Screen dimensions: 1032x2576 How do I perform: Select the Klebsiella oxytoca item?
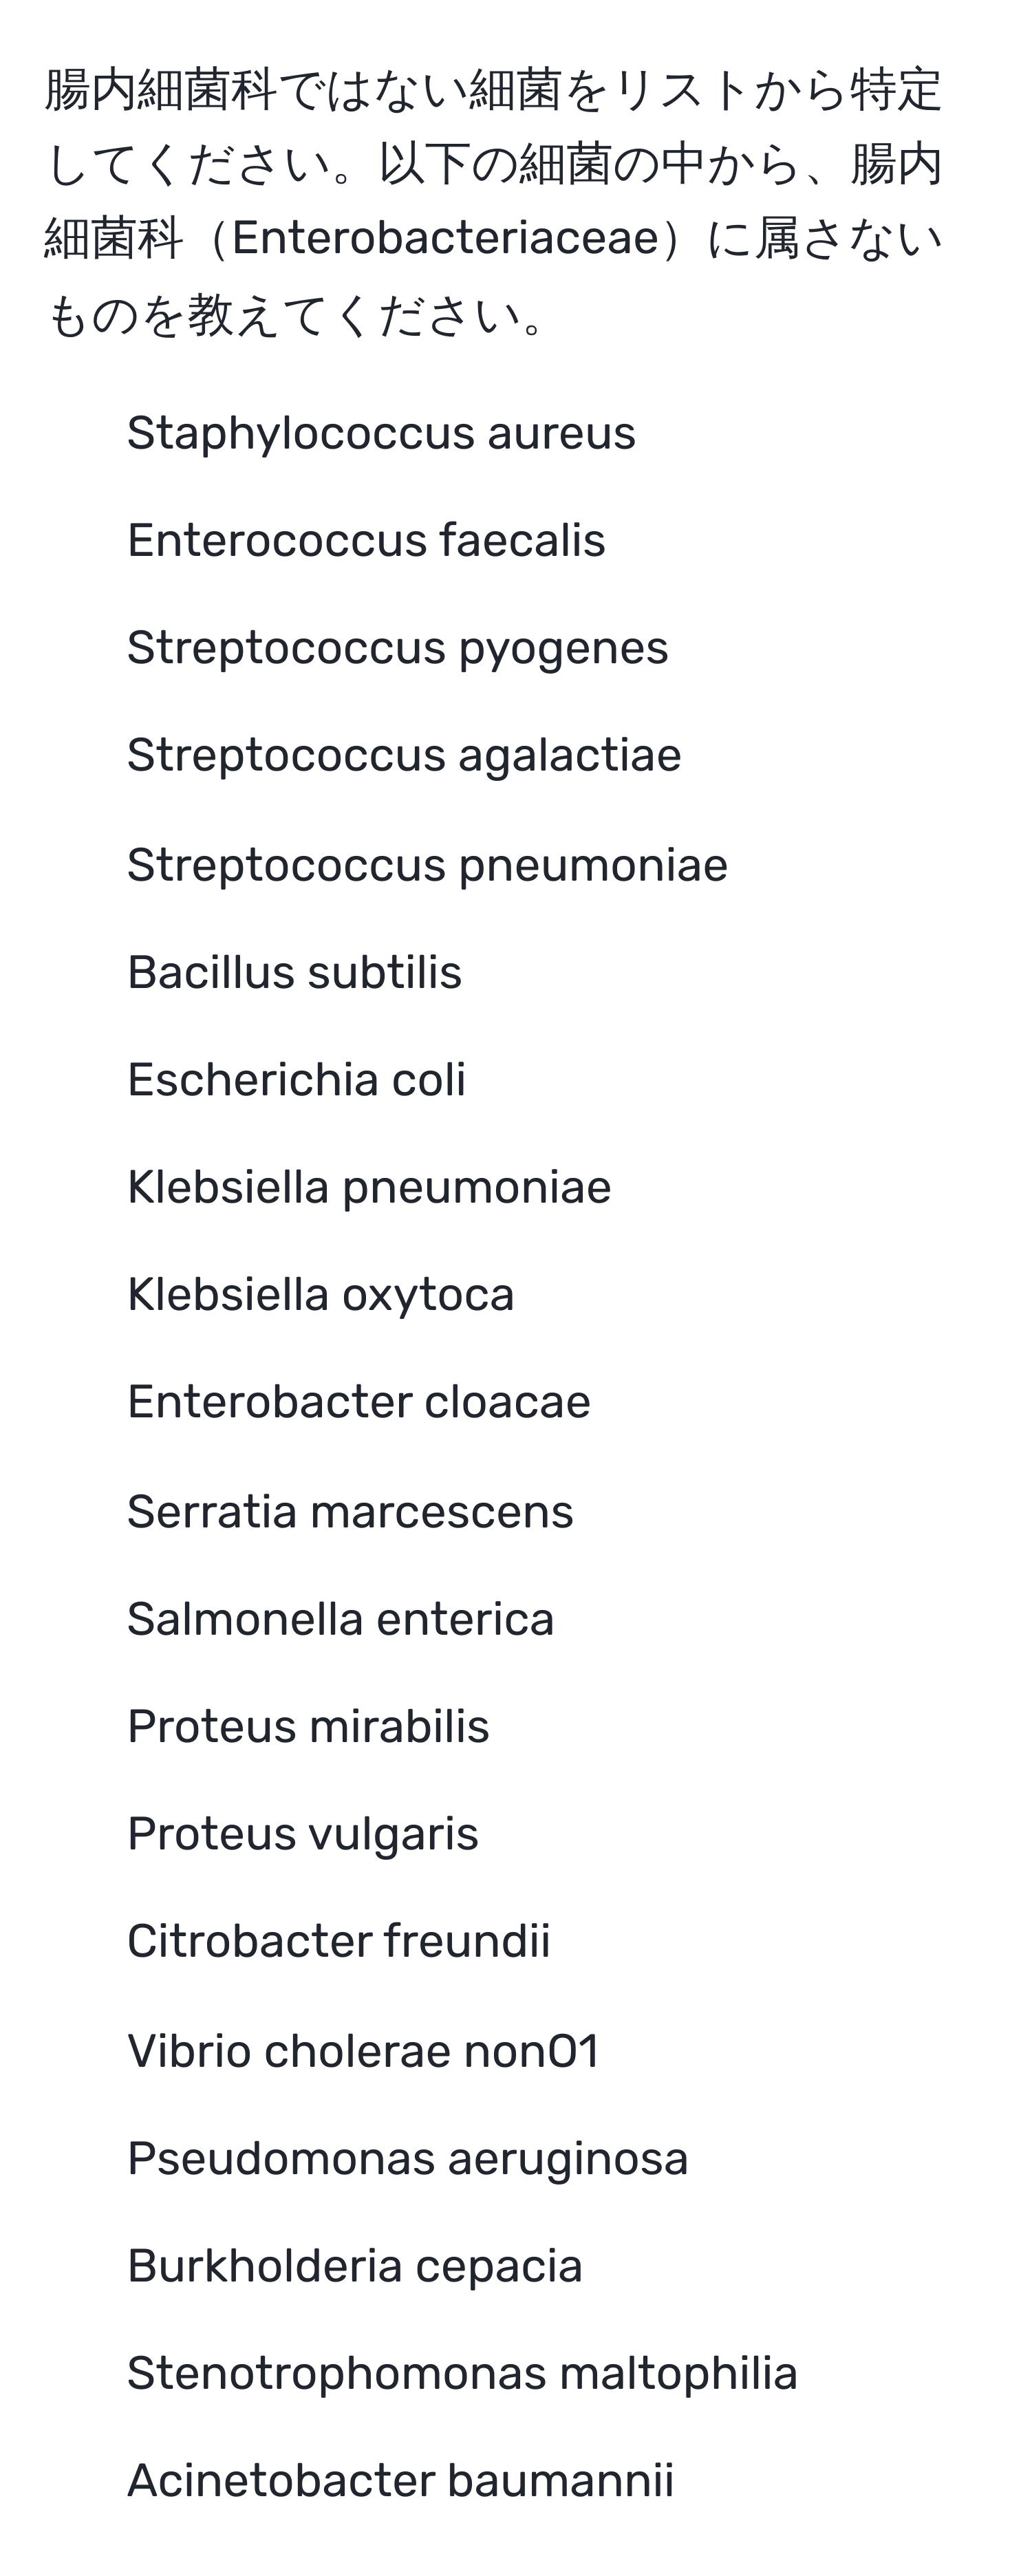click(321, 1295)
